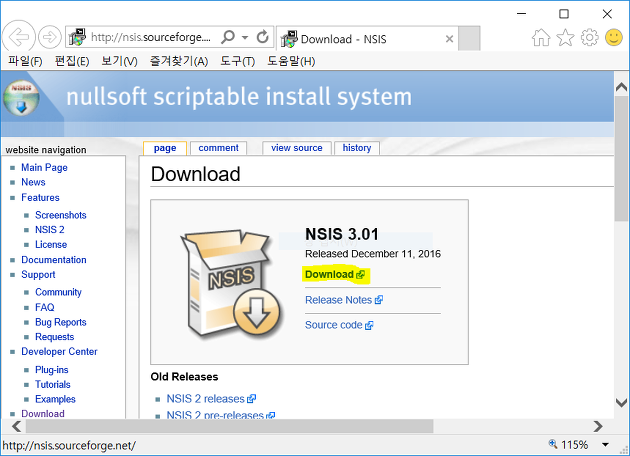The width and height of the screenshot is (630, 456).
Task: Open a new tab button
Action: tap(469, 39)
